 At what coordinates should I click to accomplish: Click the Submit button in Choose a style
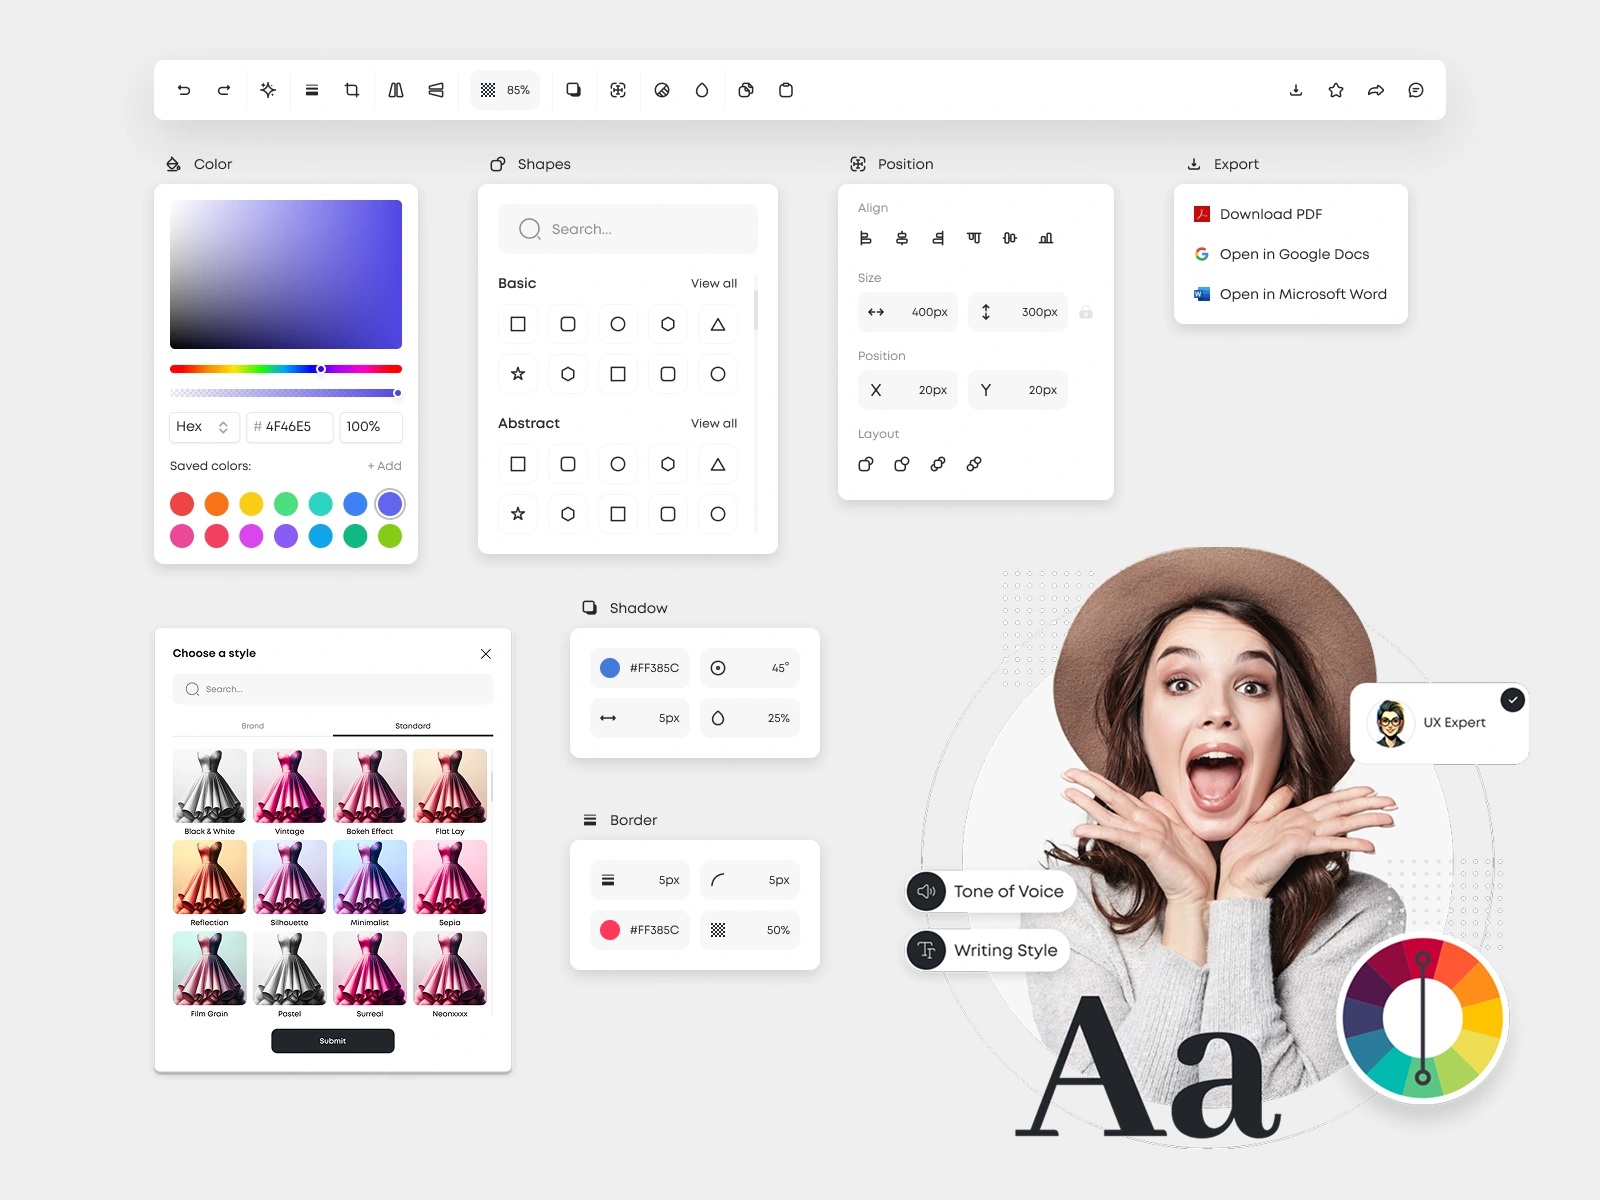coord(332,1041)
